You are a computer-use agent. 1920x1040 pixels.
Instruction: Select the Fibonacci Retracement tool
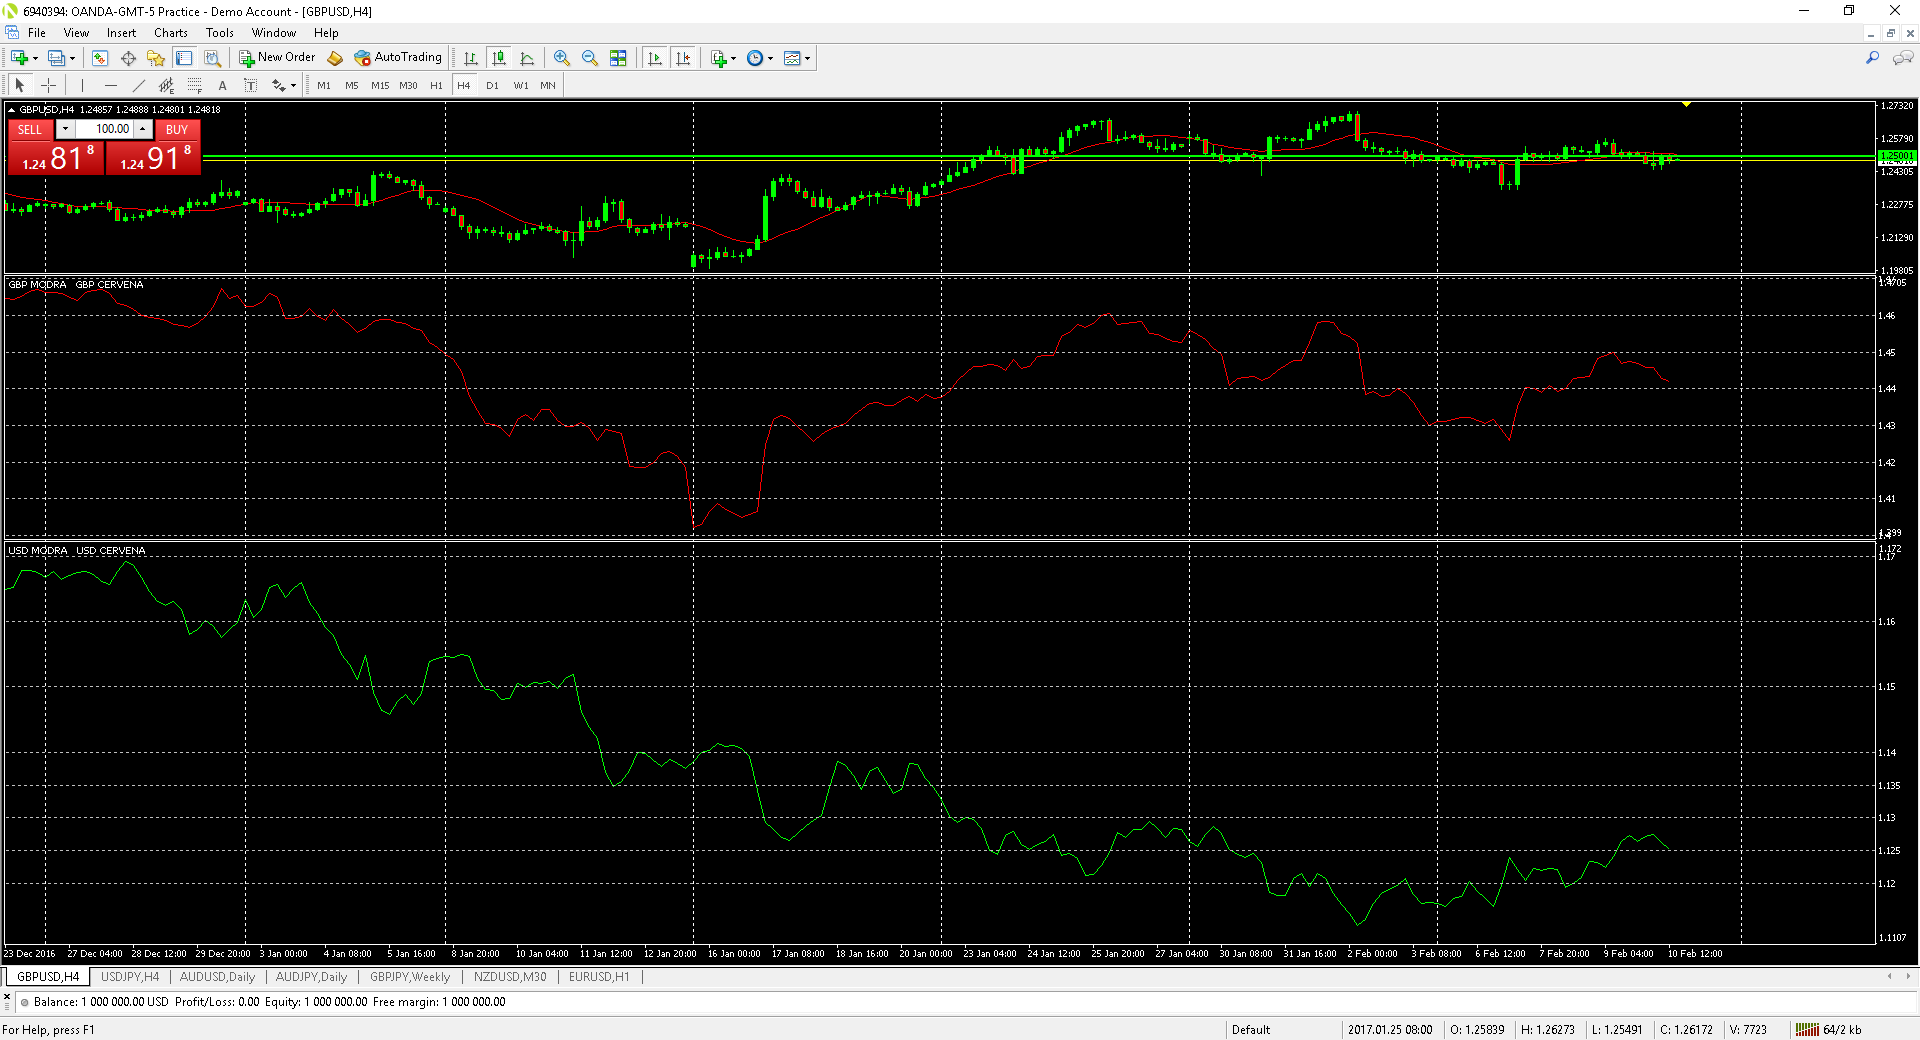(195, 85)
